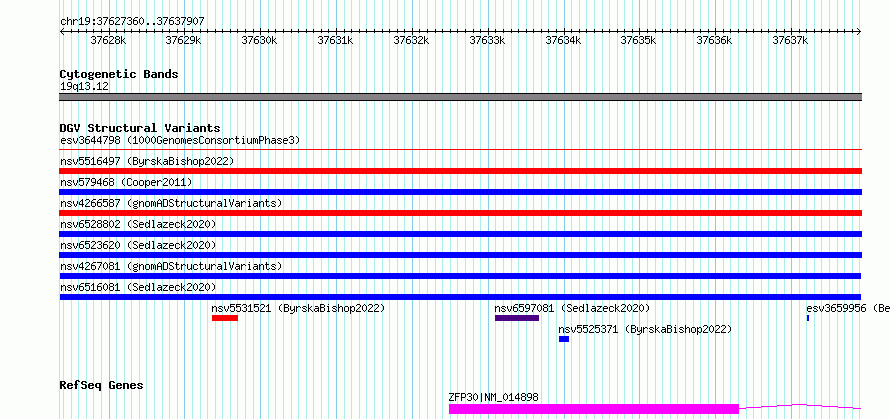
Task: Click the tiny blue esv3659956 variant mark
Action: 808,318
